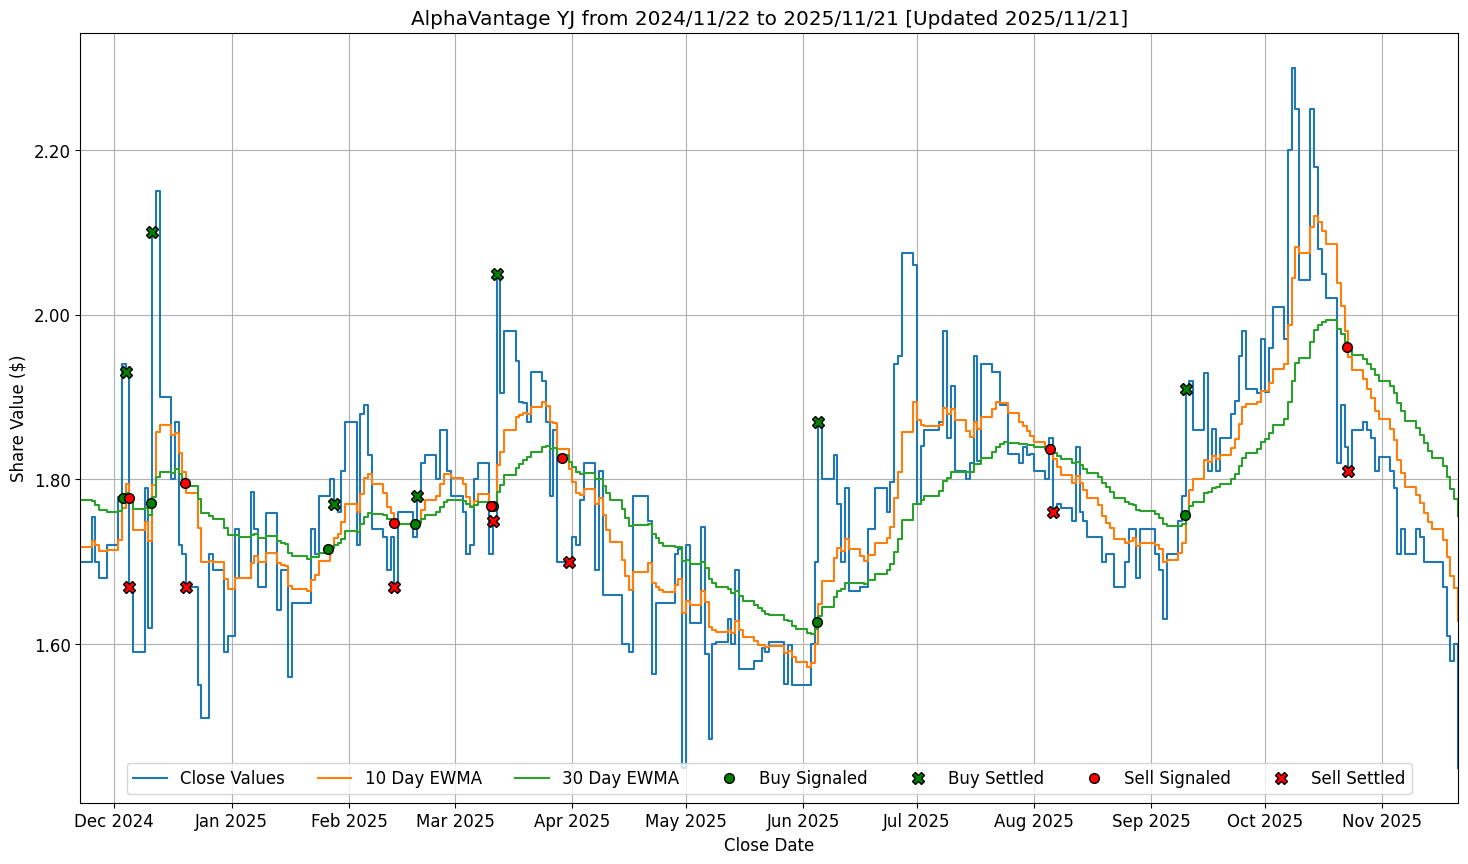Click the "Jul 2025" x-axis tick label
Viewport: 1468px width, 864px height.
tap(916, 821)
